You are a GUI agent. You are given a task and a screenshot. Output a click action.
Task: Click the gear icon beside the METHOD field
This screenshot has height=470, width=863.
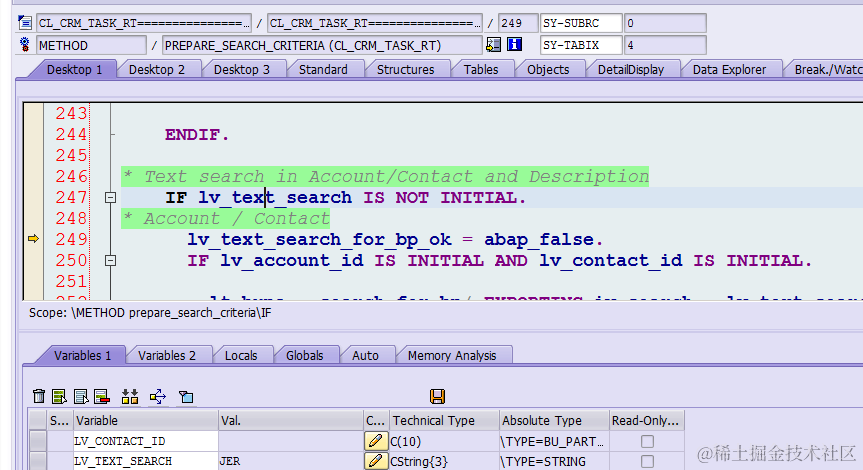click(x=25, y=45)
